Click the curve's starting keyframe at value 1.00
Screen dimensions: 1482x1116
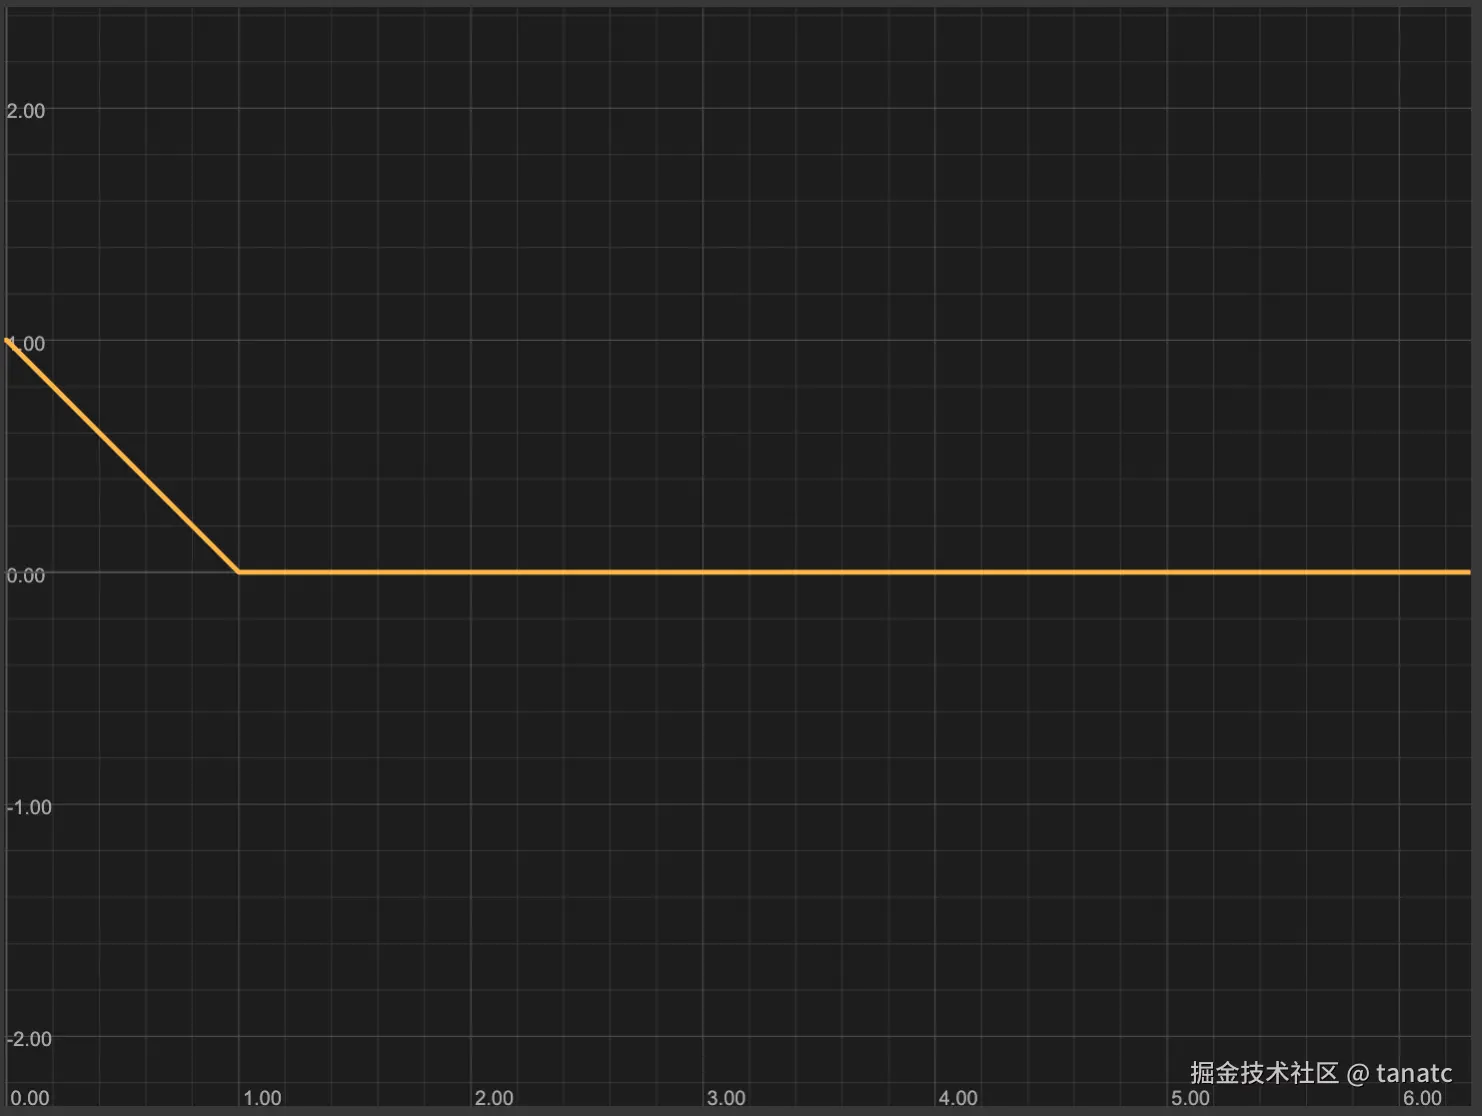(8, 341)
